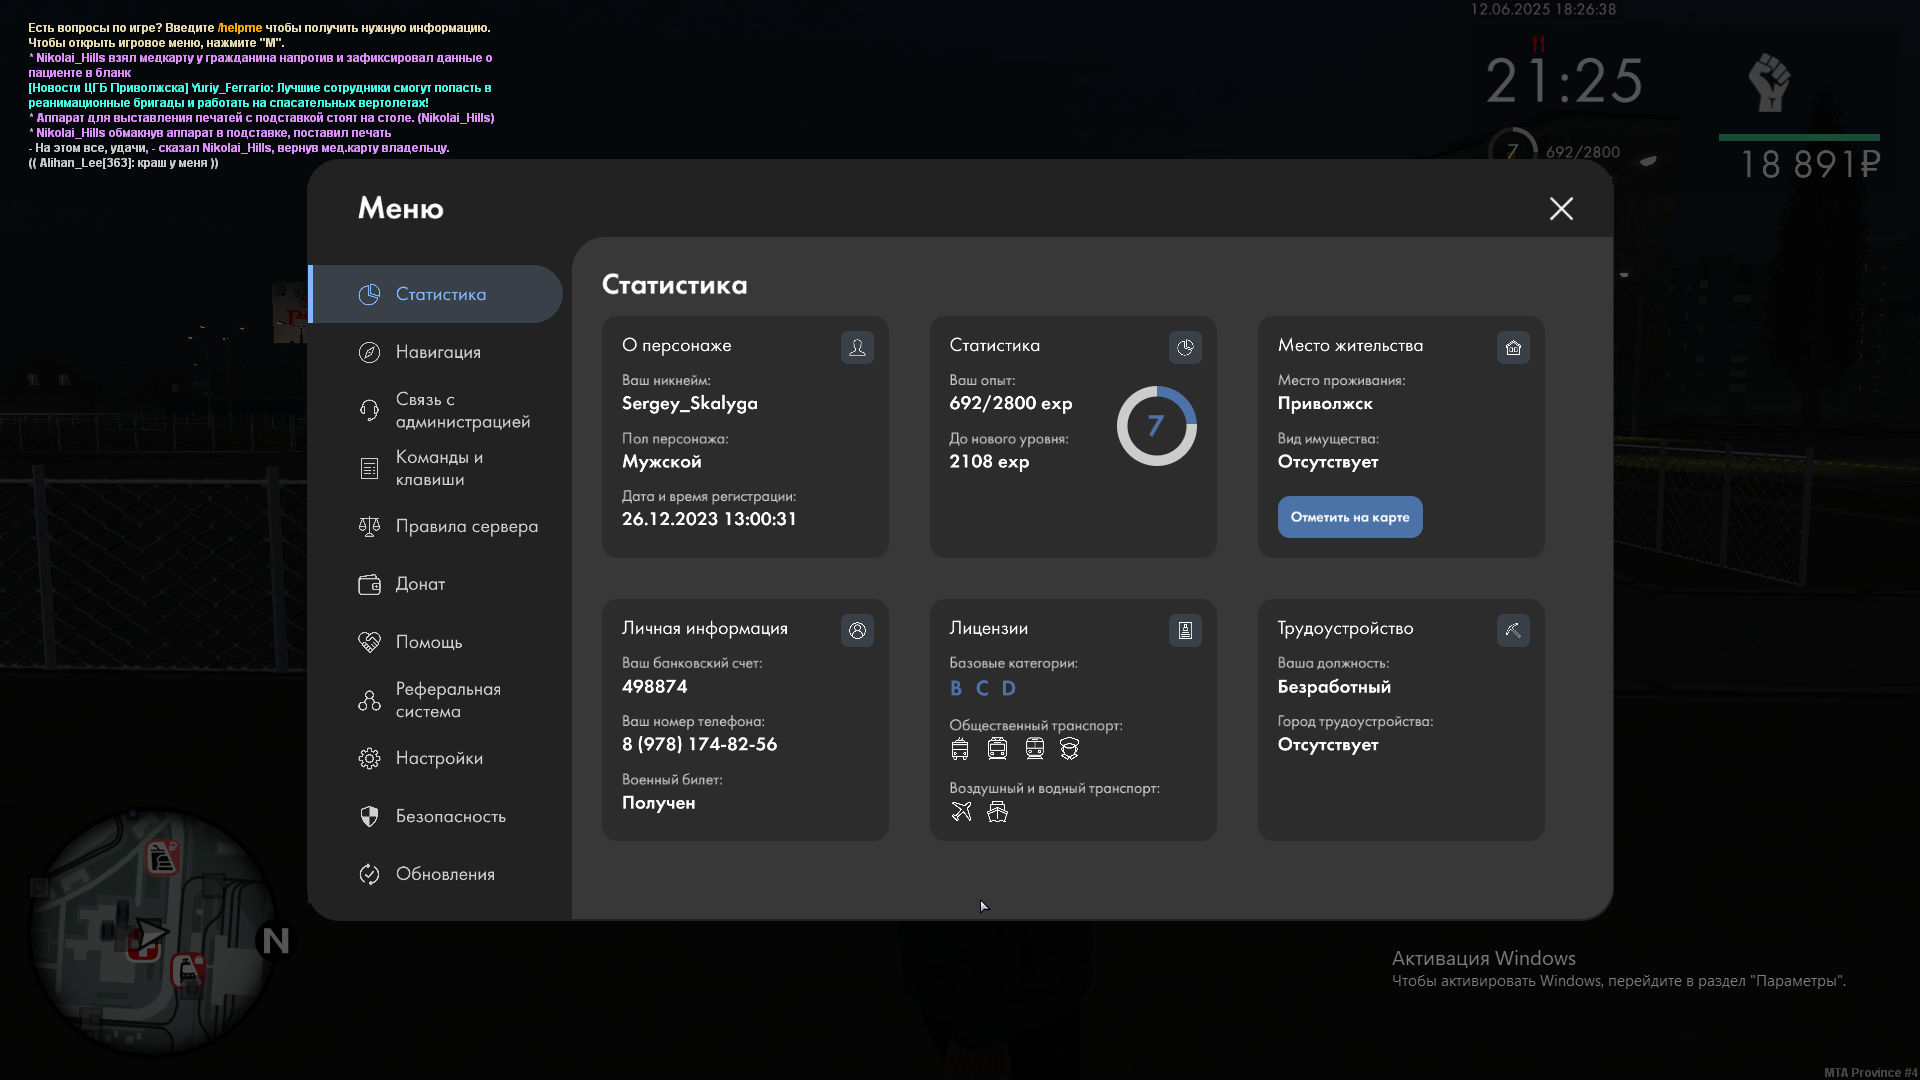Click the HUD level 7 experience ring
This screenshot has height=1080, width=1920.
coord(1512,152)
